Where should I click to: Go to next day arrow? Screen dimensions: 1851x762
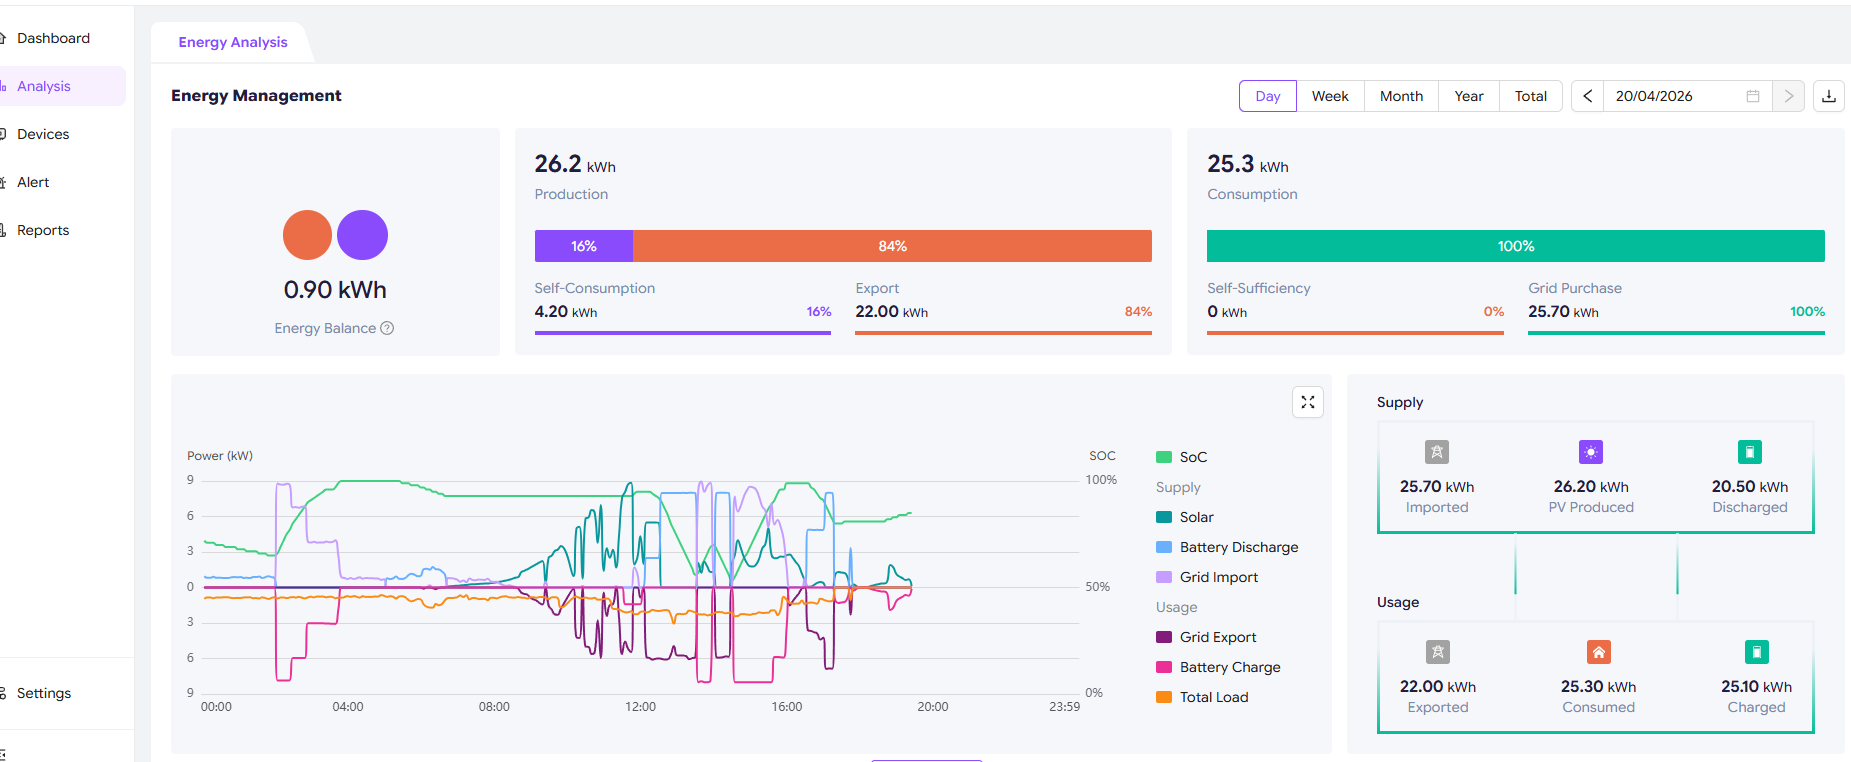(x=1788, y=96)
